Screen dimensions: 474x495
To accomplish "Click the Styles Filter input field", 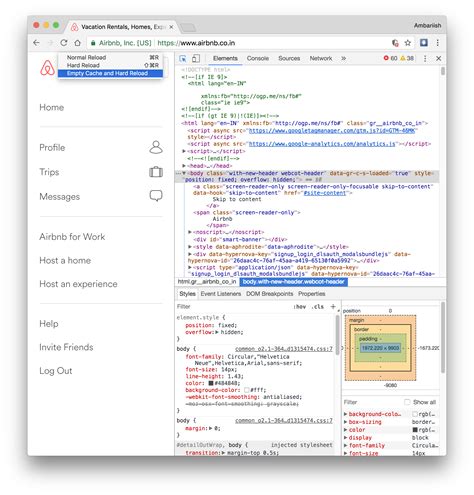I will tap(233, 307).
